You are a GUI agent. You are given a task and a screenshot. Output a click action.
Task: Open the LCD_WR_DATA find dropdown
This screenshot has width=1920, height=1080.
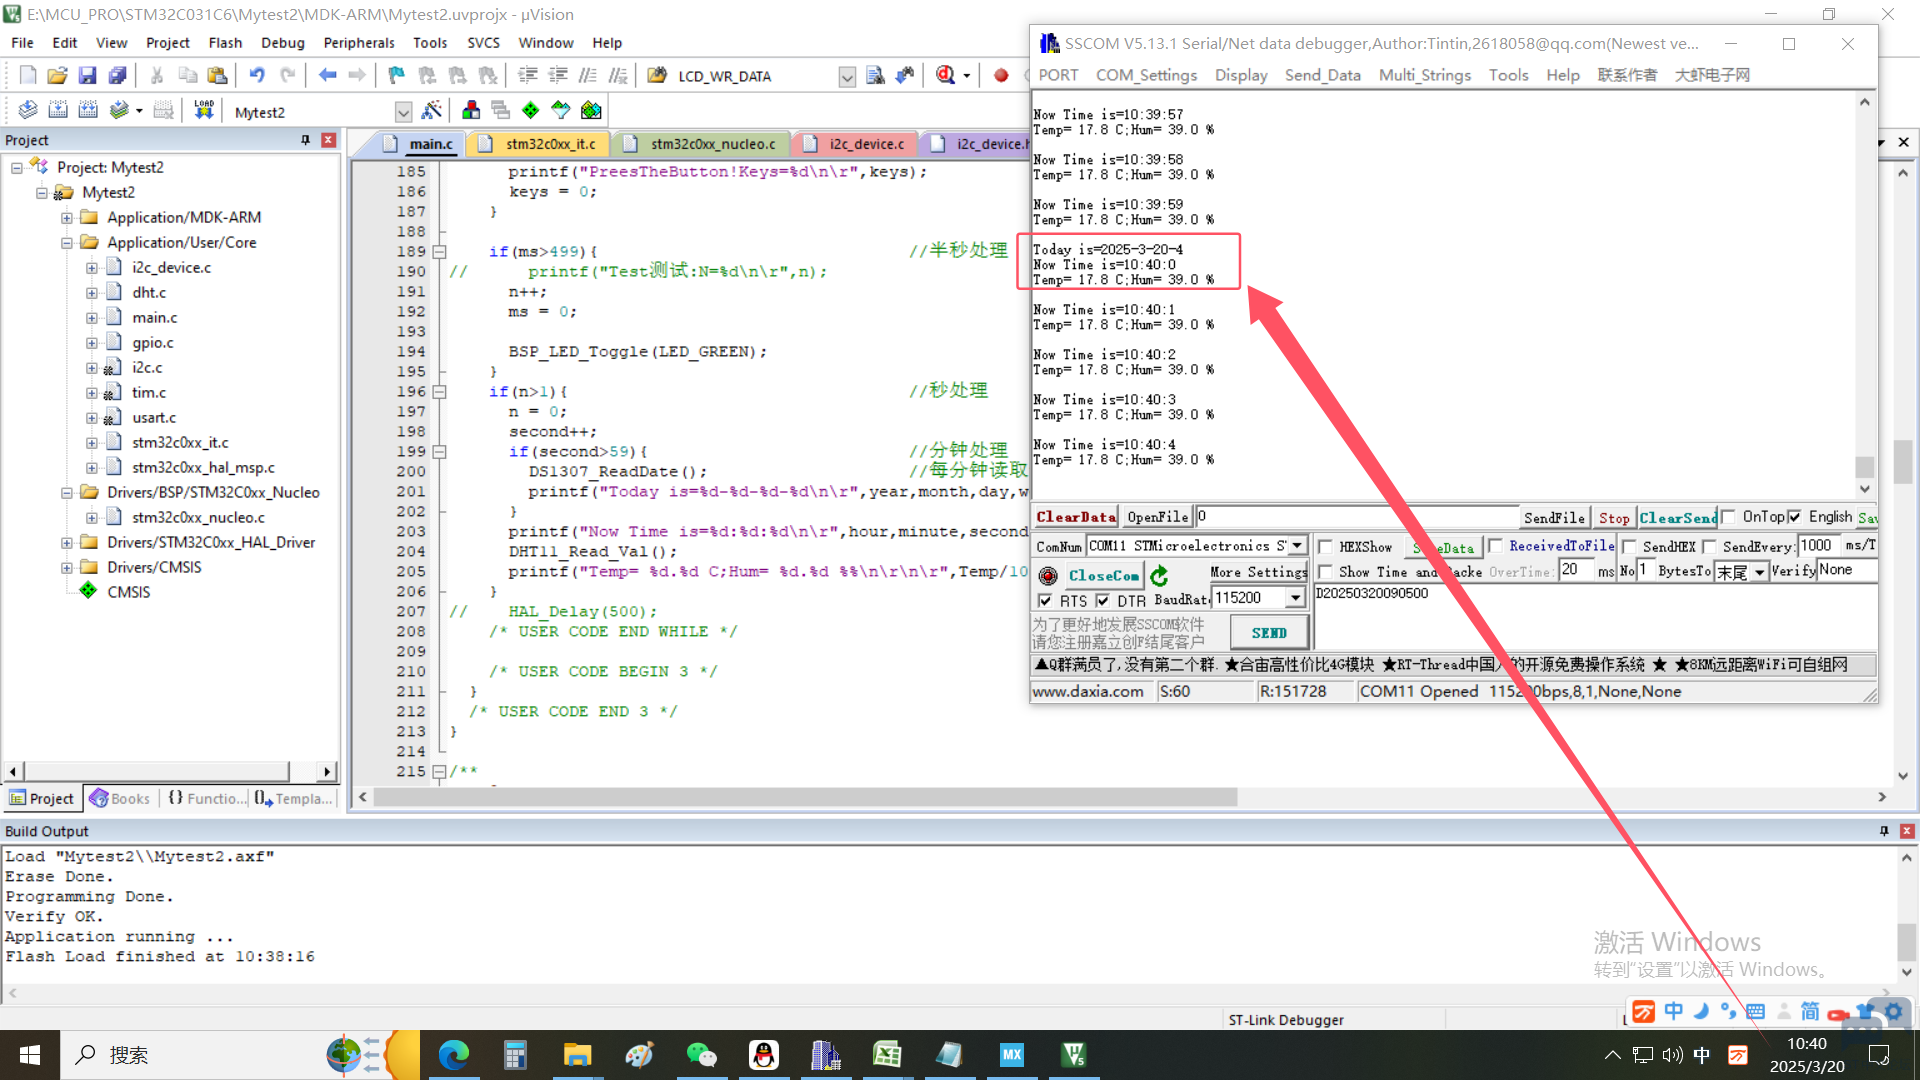click(x=847, y=77)
